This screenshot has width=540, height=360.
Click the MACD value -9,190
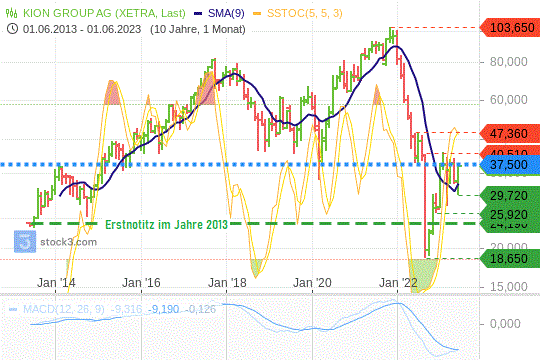(163, 309)
